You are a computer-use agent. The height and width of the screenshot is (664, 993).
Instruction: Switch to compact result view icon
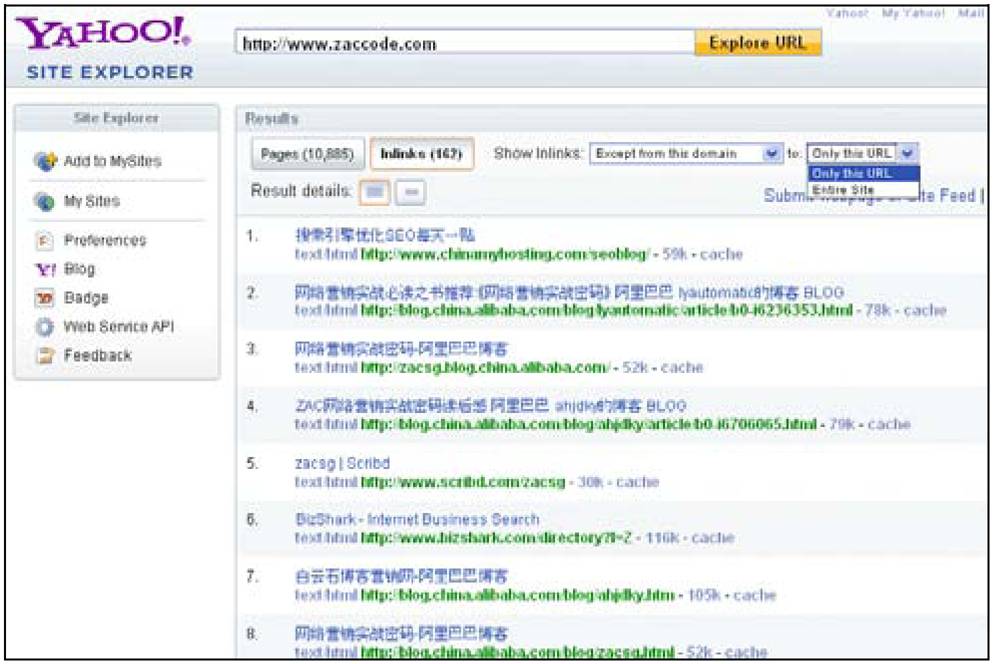coord(410,192)
